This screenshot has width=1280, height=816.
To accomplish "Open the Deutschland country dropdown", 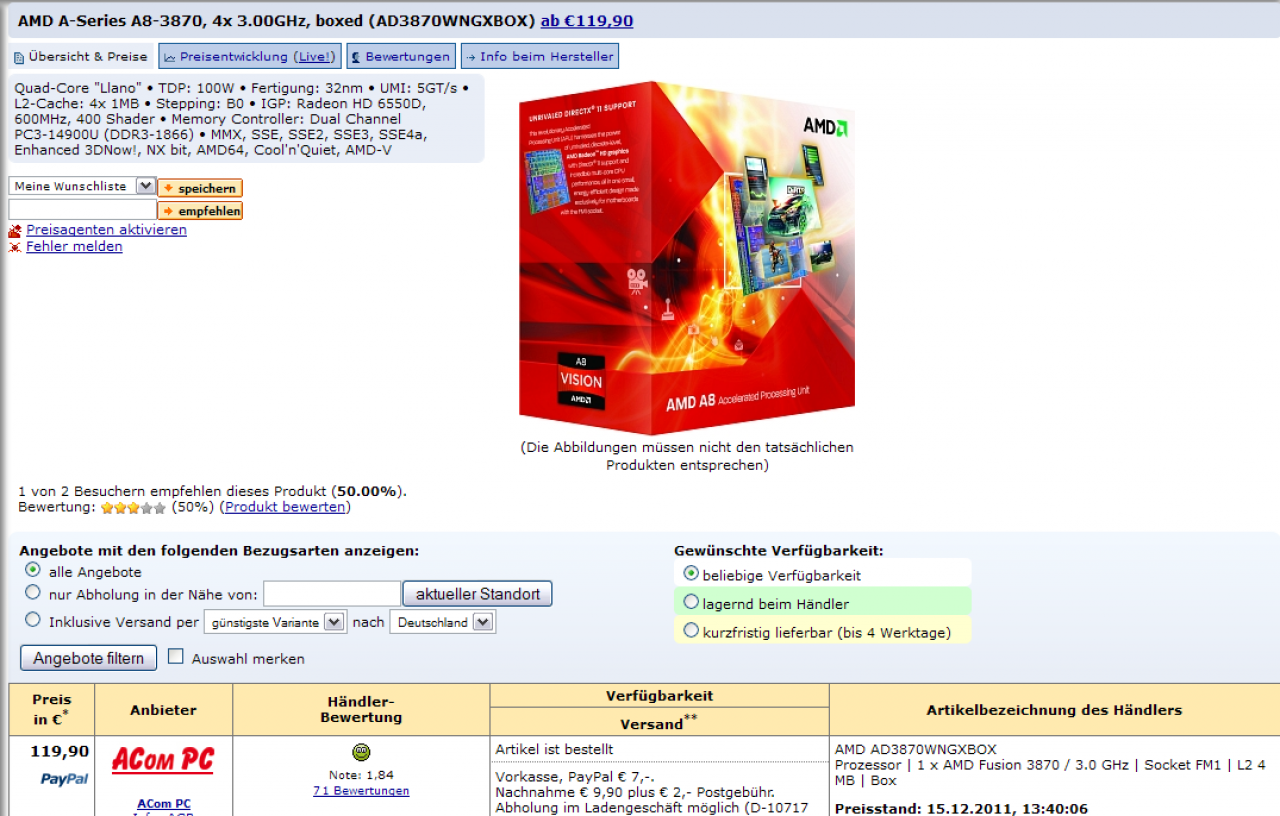I will [442, 622].
